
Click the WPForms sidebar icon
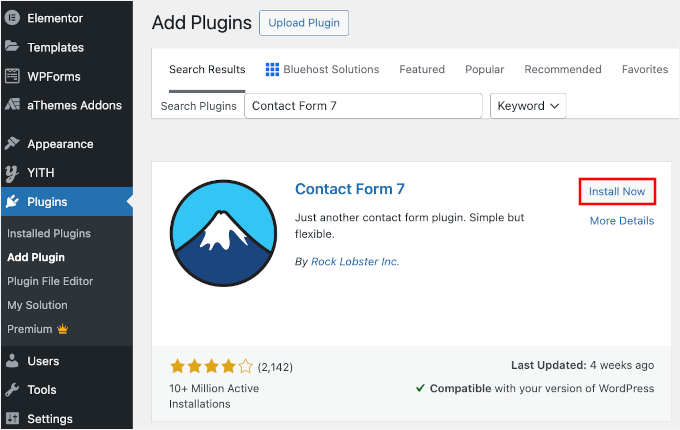pos(12,76)
